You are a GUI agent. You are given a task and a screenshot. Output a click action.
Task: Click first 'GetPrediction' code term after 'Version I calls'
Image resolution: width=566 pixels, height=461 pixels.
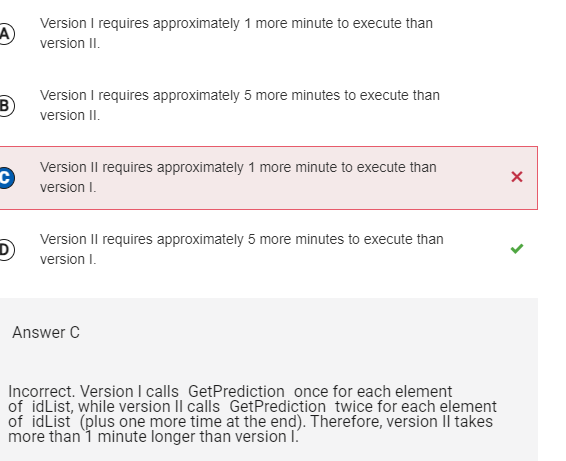(x=236, y=391)
